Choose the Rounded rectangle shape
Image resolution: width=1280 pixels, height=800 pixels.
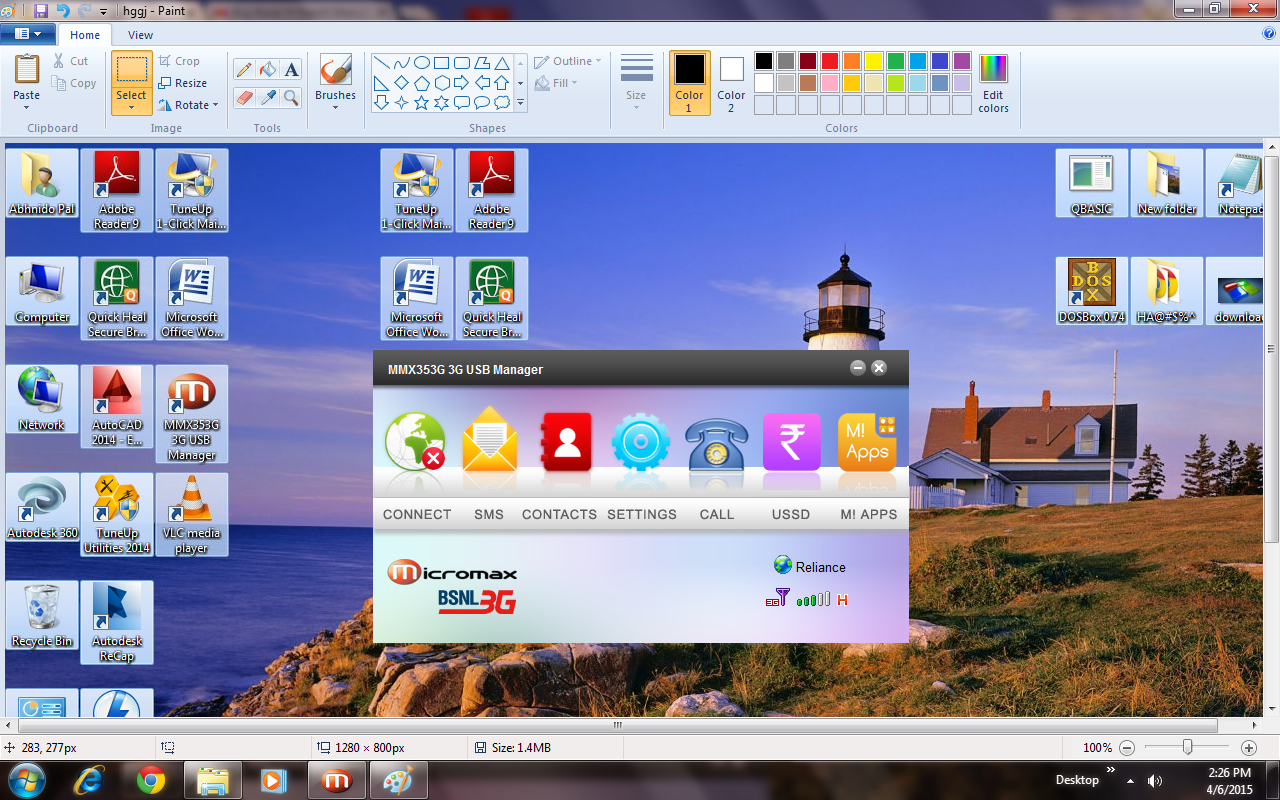462,63
